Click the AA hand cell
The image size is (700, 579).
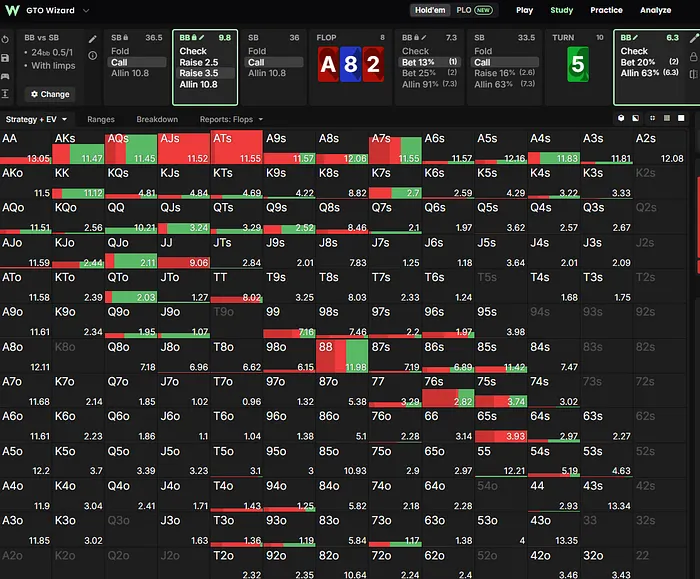[26, 147]
